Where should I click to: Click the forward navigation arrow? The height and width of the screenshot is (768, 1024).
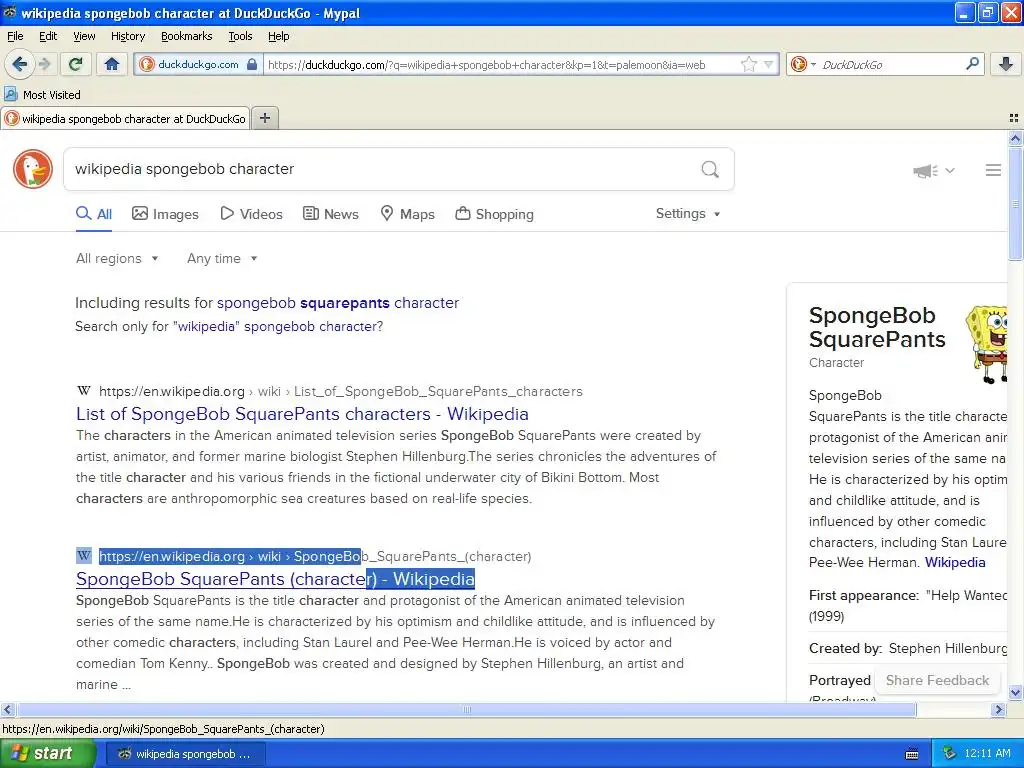pos(45,64)
